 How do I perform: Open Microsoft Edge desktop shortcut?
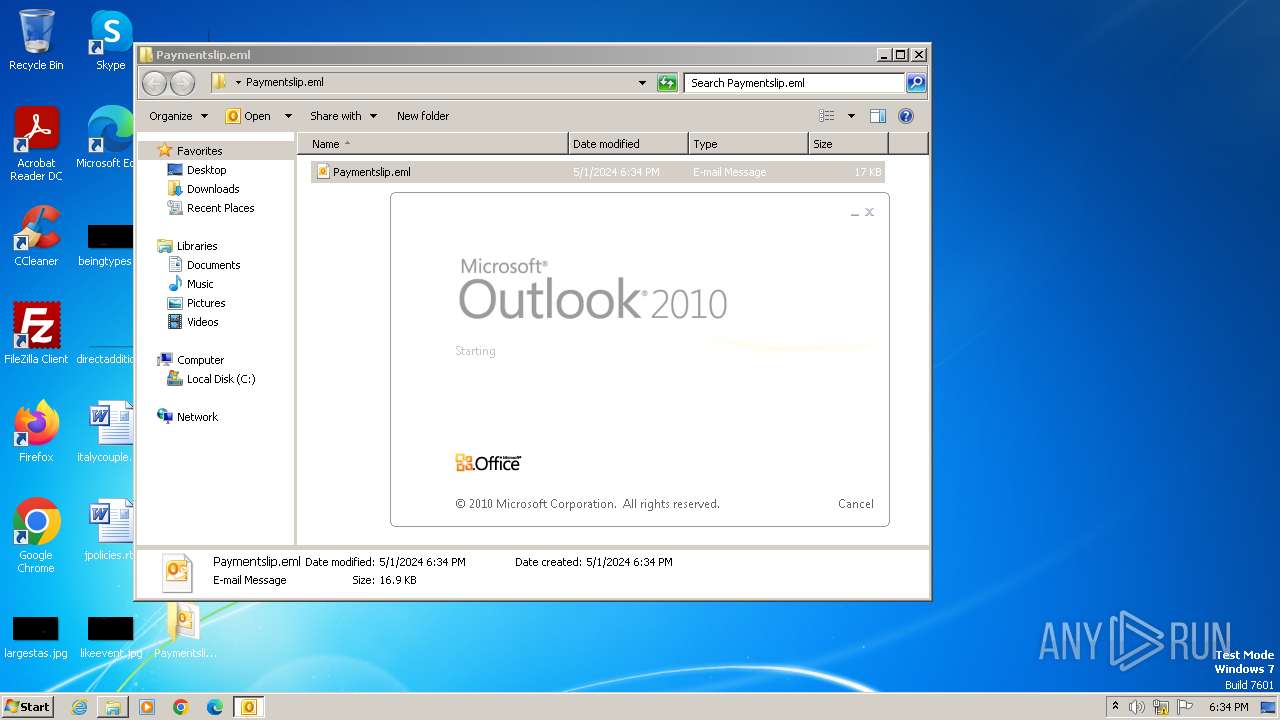click(108, 138)
